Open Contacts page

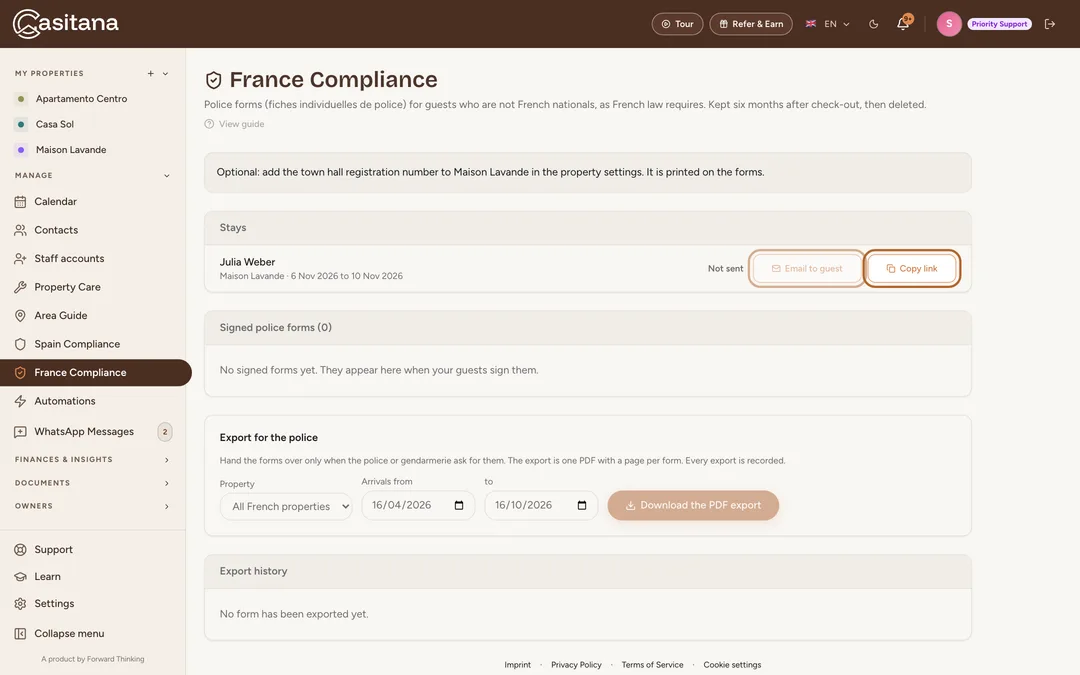(x=56, y=230)
